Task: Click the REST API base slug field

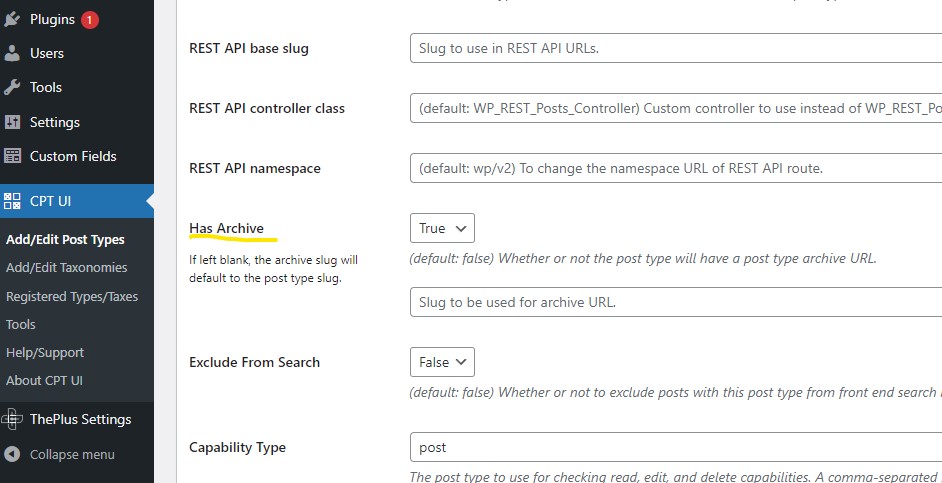Action: [x=676, y=48]
